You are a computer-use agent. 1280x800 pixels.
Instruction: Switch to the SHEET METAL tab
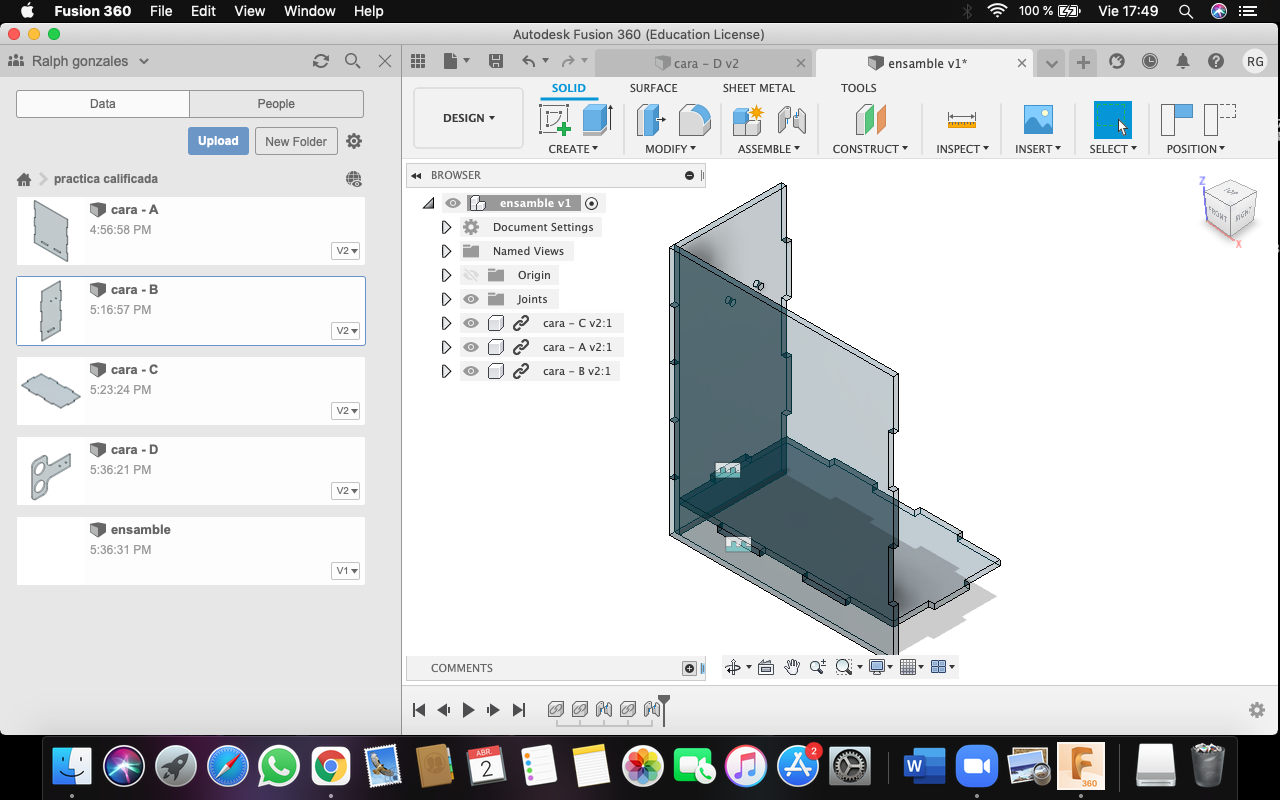(x=759, y=88)
